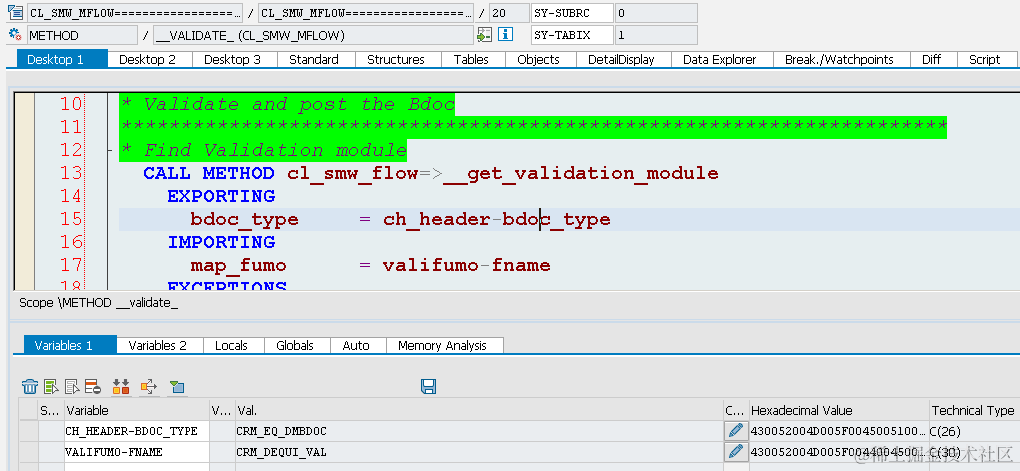Viewport: 1020px width, 471px height.
Task: Click the Hexadecimal Value column header
Action: pos(839,410)
